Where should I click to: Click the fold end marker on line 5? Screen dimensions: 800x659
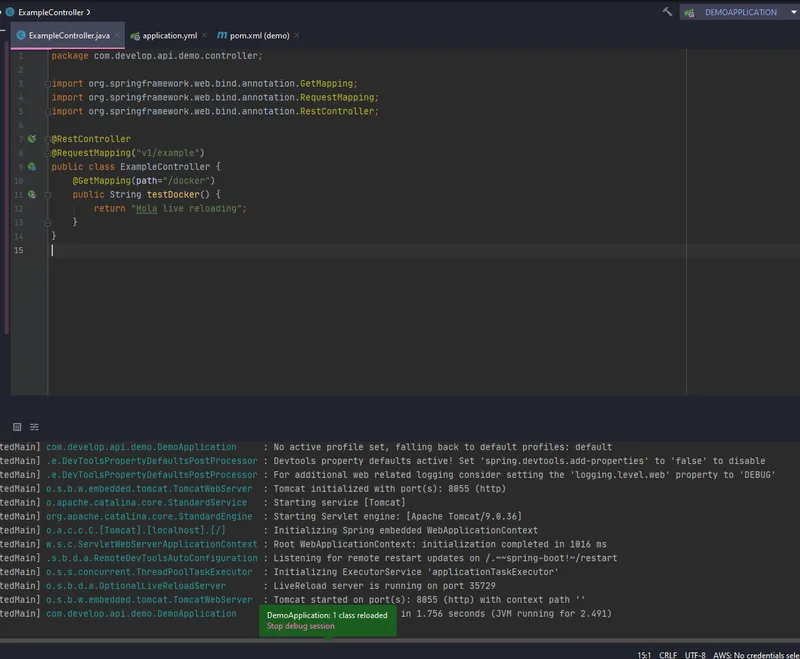[47, 111]
